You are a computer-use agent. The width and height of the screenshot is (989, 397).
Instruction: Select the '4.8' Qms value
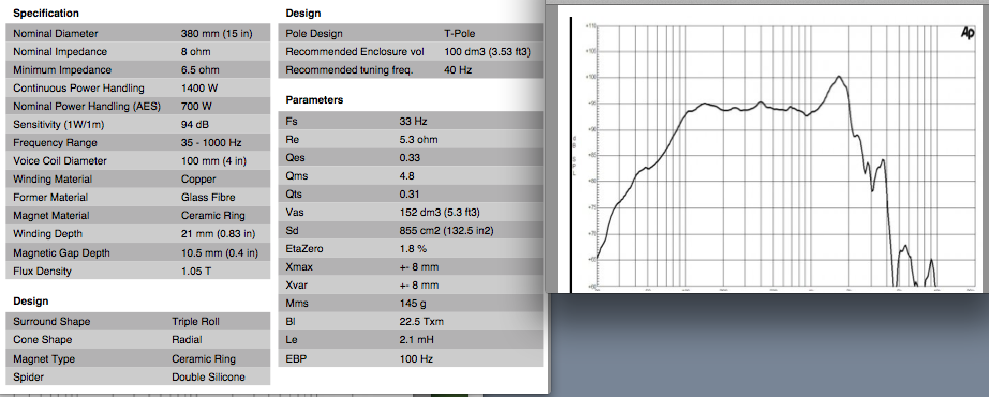(x=407, y=176)
